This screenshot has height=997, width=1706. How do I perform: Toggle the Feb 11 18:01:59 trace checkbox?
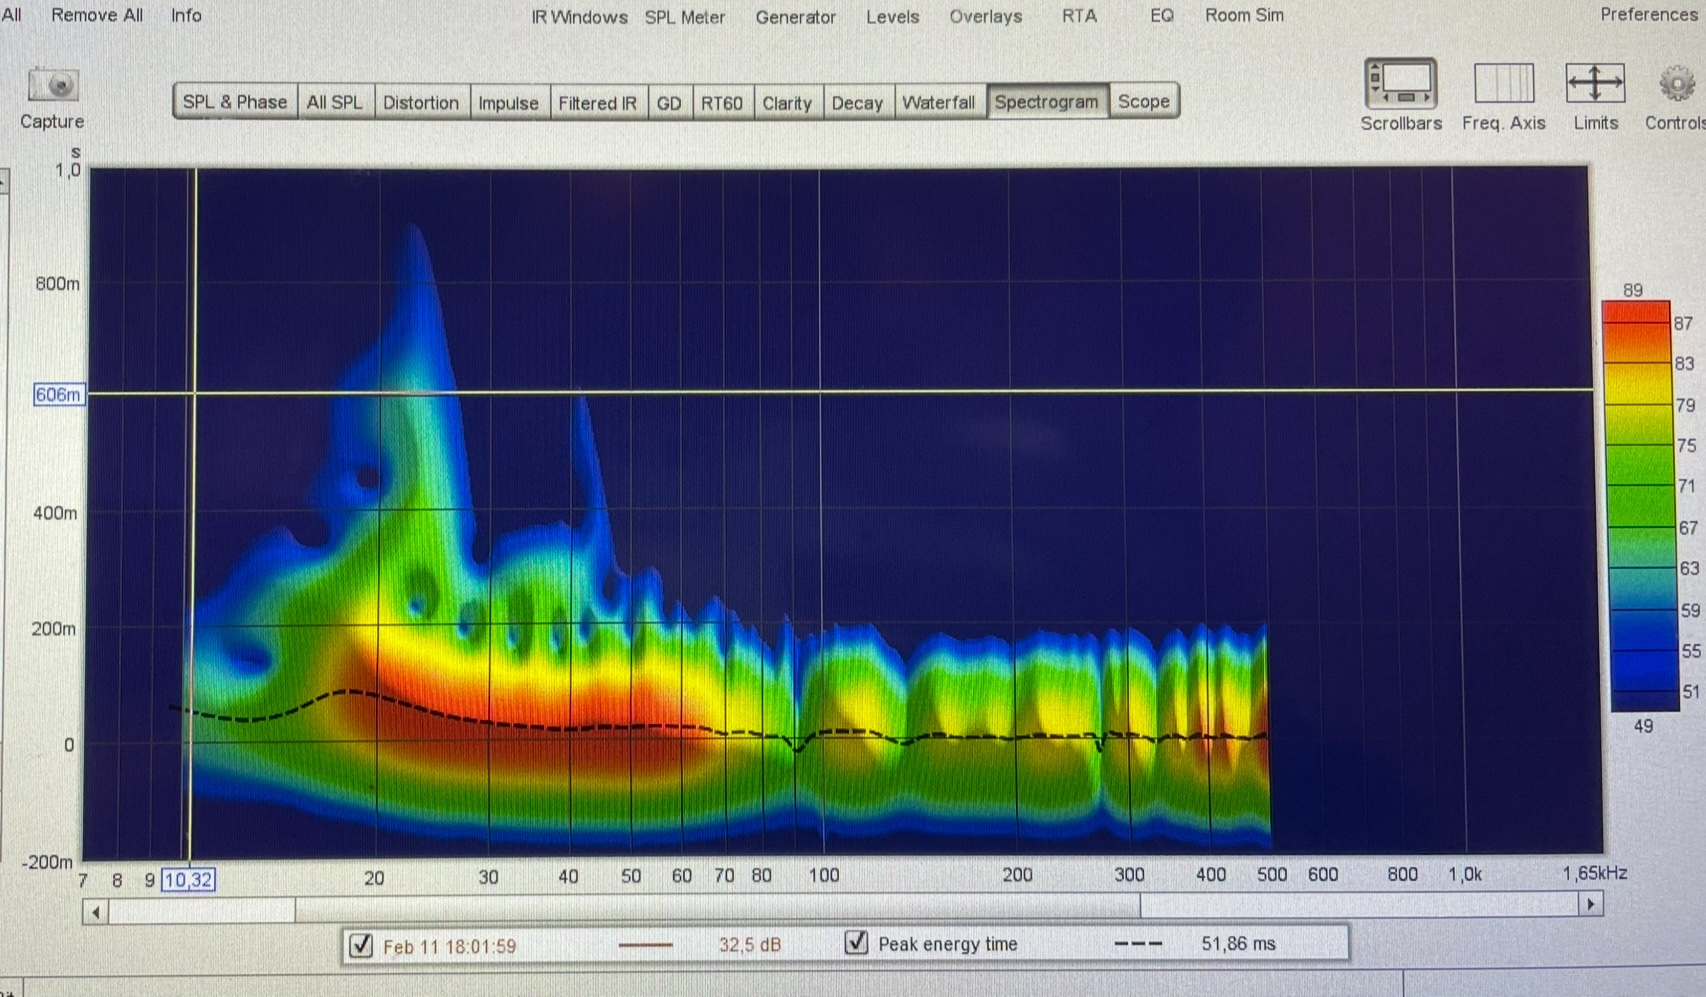point(361,945)
